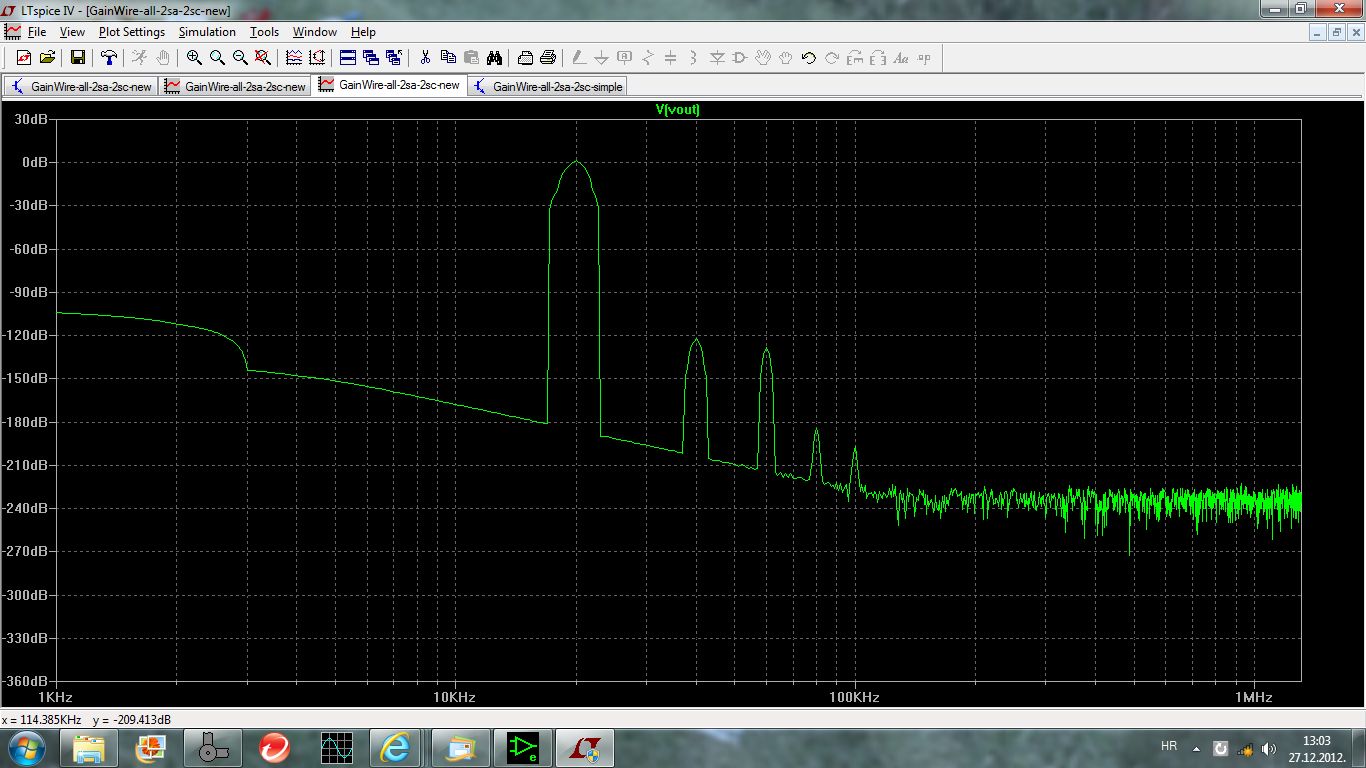Image resolution: width=1366 pixels, height=768 pixels.
Task: Click the cursor coordinates readout in status bar
Action: click(x=87, y=720)
